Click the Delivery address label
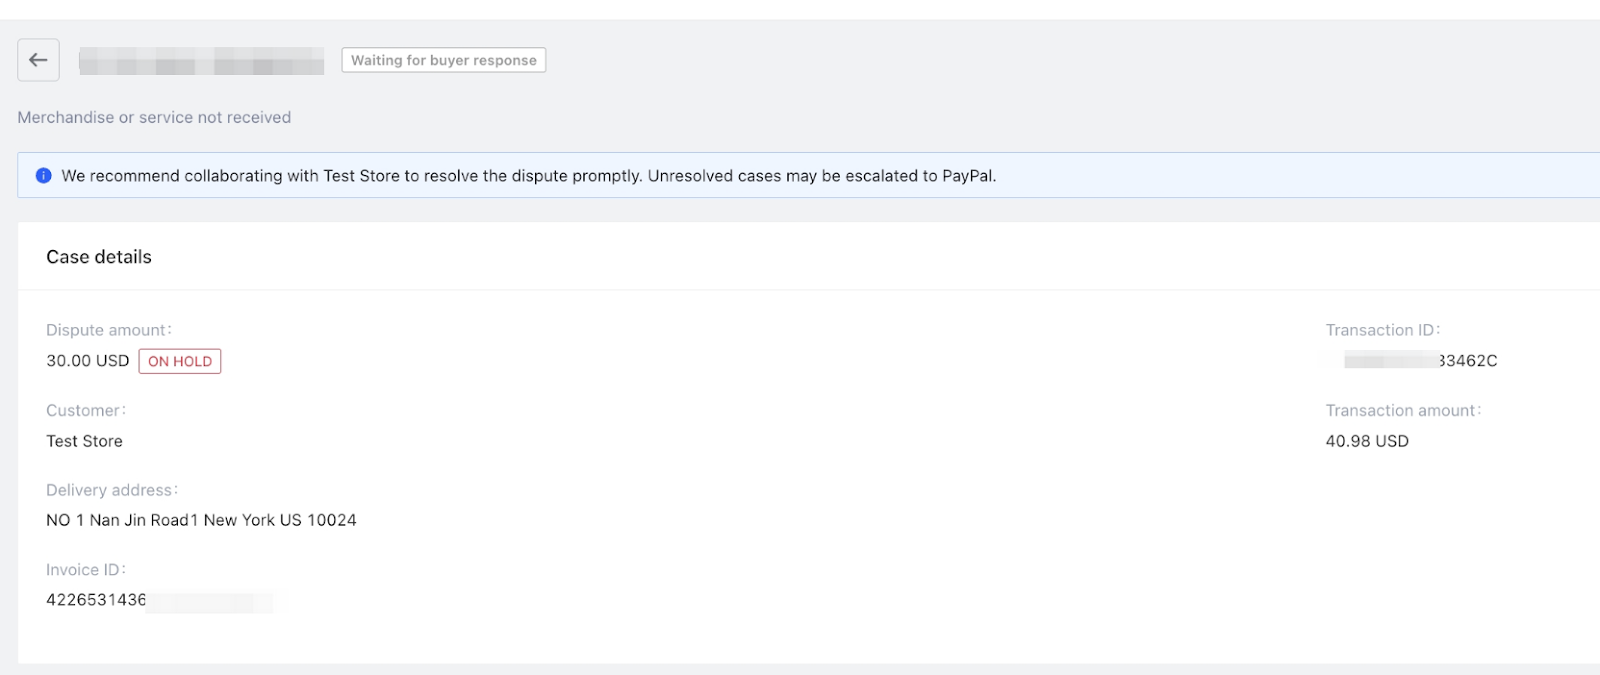Image resolution: width=1600 pixels, height=675 pixels. [x=111, y=490]
